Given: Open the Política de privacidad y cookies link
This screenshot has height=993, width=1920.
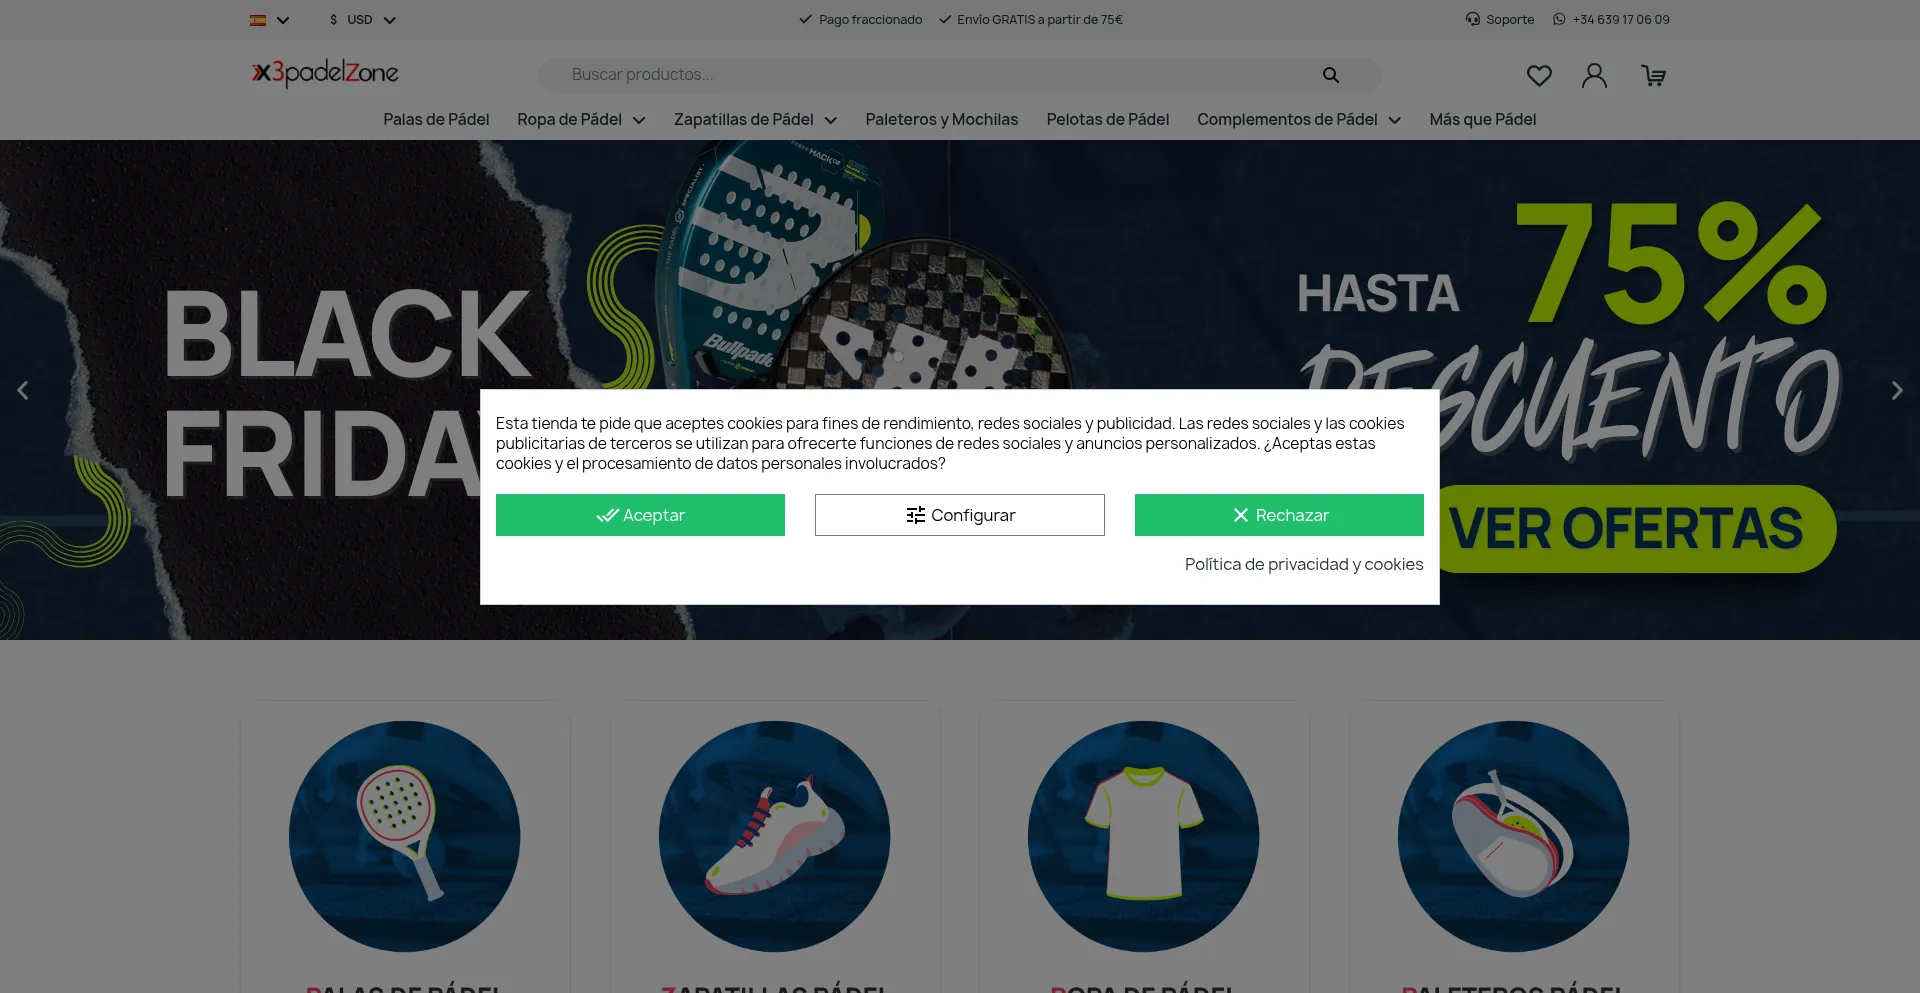Looking at the screenshot, I should coord(1303,564).
